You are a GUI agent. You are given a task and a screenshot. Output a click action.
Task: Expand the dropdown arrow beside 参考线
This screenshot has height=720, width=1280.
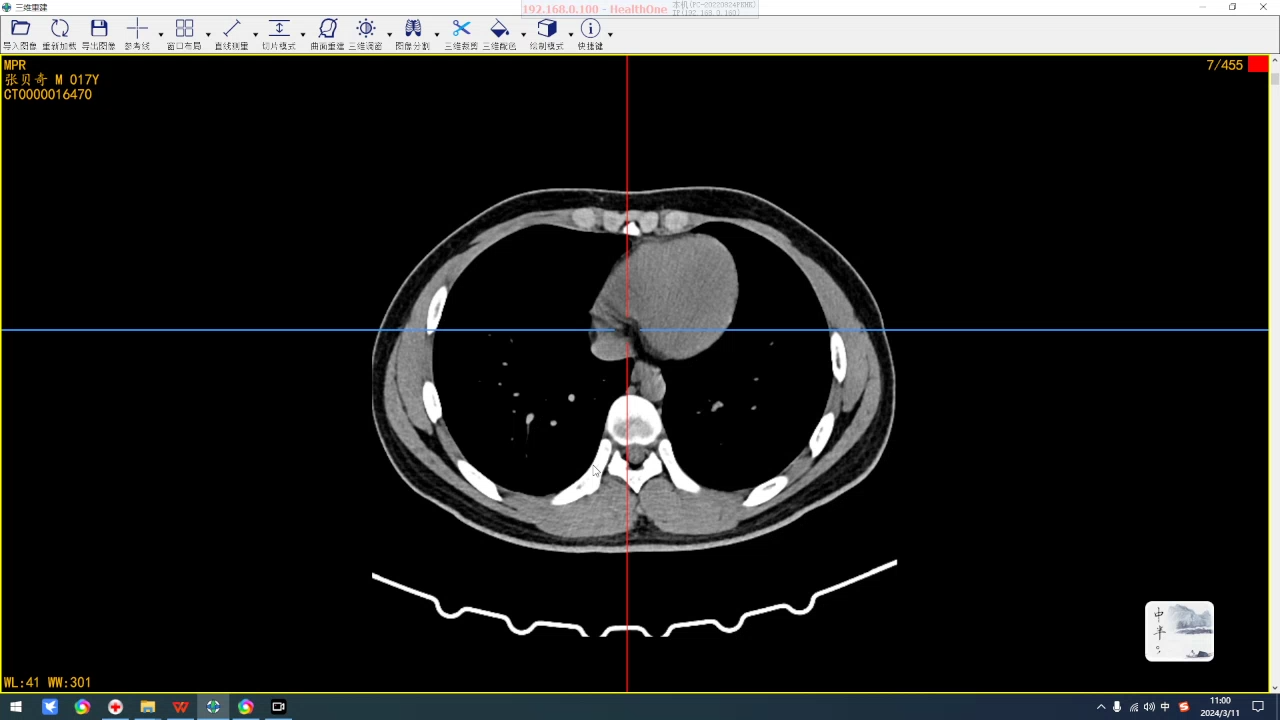(161, 34)
